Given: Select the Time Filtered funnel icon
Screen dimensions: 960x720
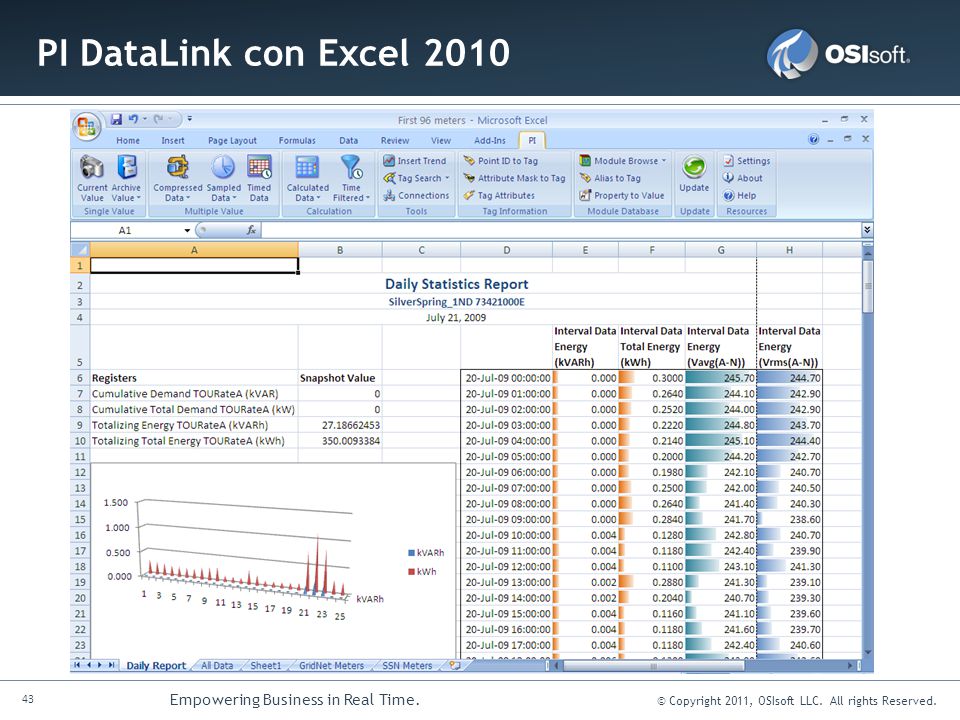Looking at the screenshot, I should tap(351, 167).
